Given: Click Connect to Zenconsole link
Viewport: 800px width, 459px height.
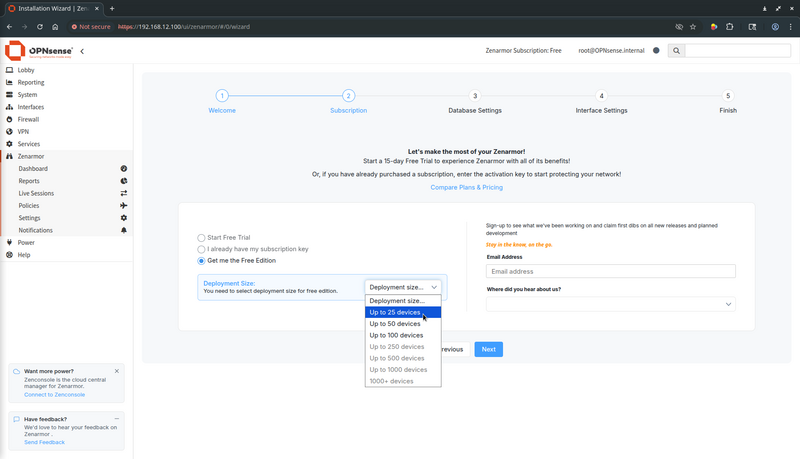Looking at the screenshot, I should click(x=55, y=395).
